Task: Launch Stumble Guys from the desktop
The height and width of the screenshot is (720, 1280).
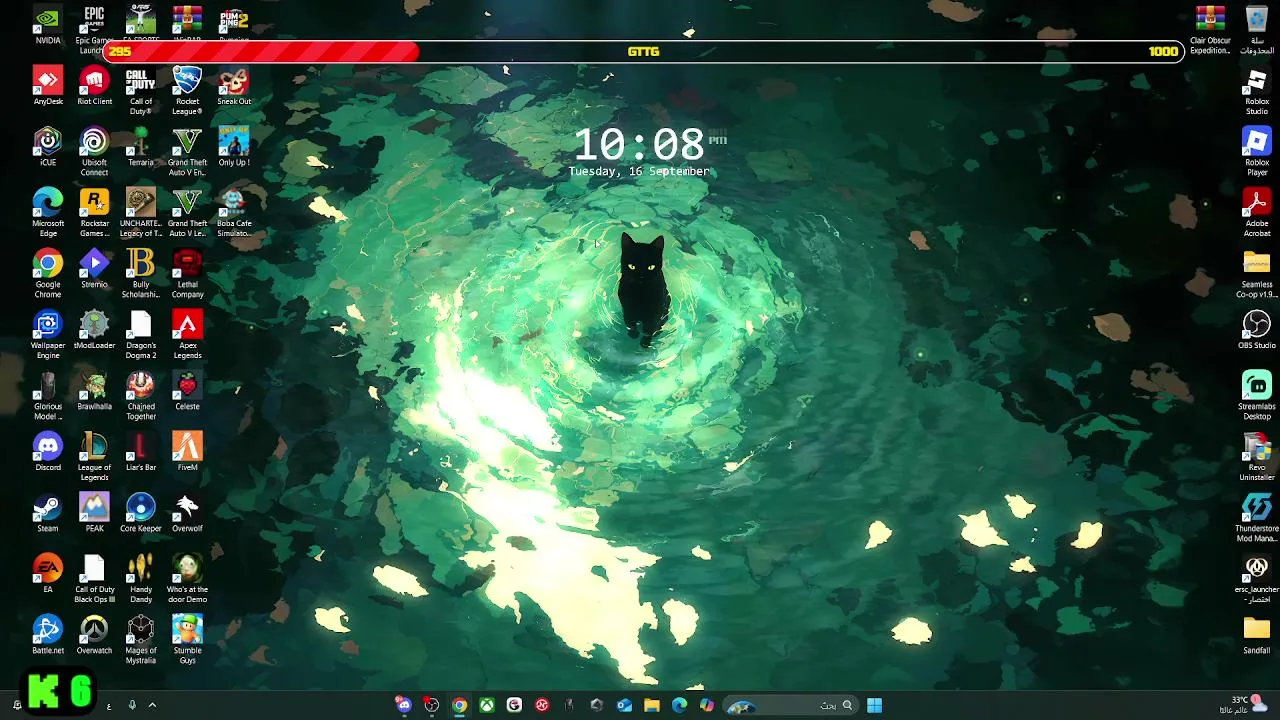Action: [x=187, y=639]
